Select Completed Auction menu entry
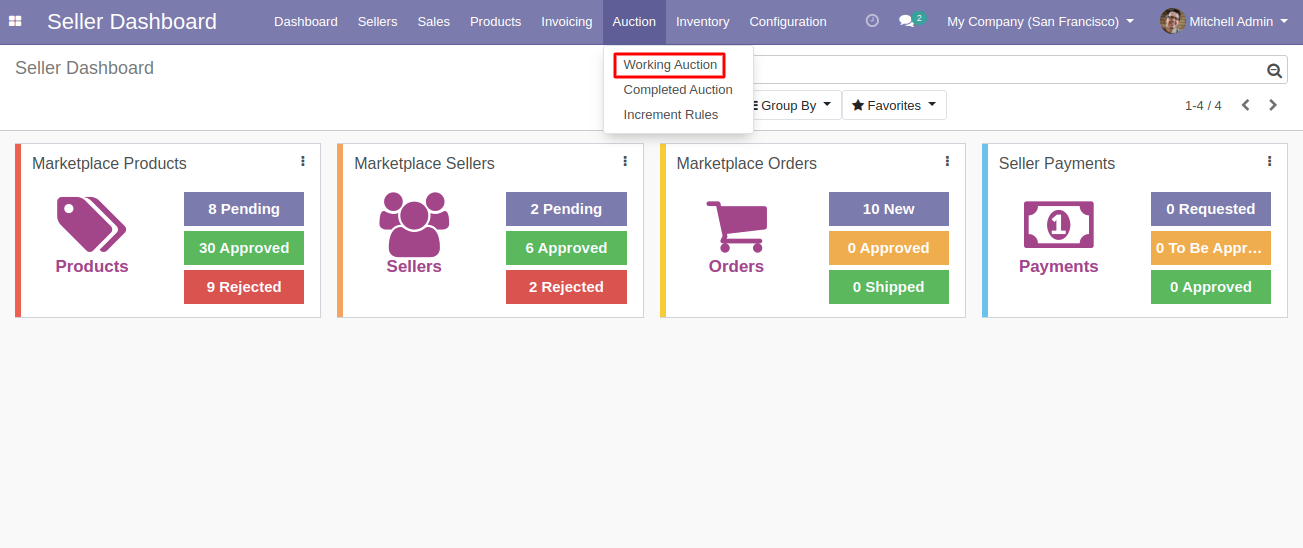The height and width of the screenshot is (548, 1303). (x=678, y=90)
